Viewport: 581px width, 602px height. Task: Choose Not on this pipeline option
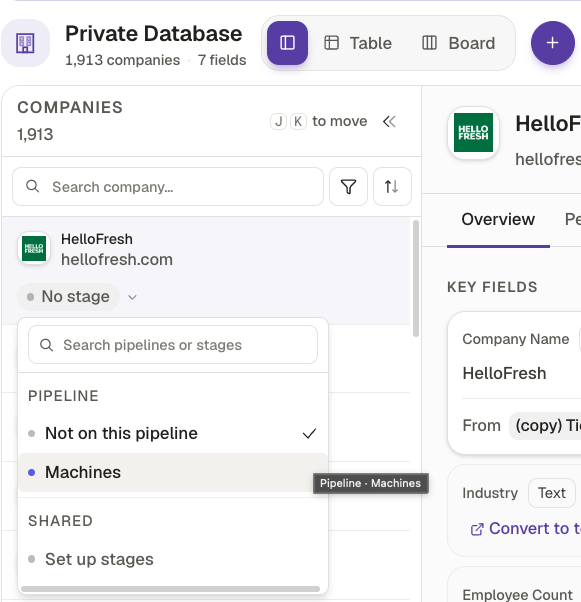pos(173,433)
